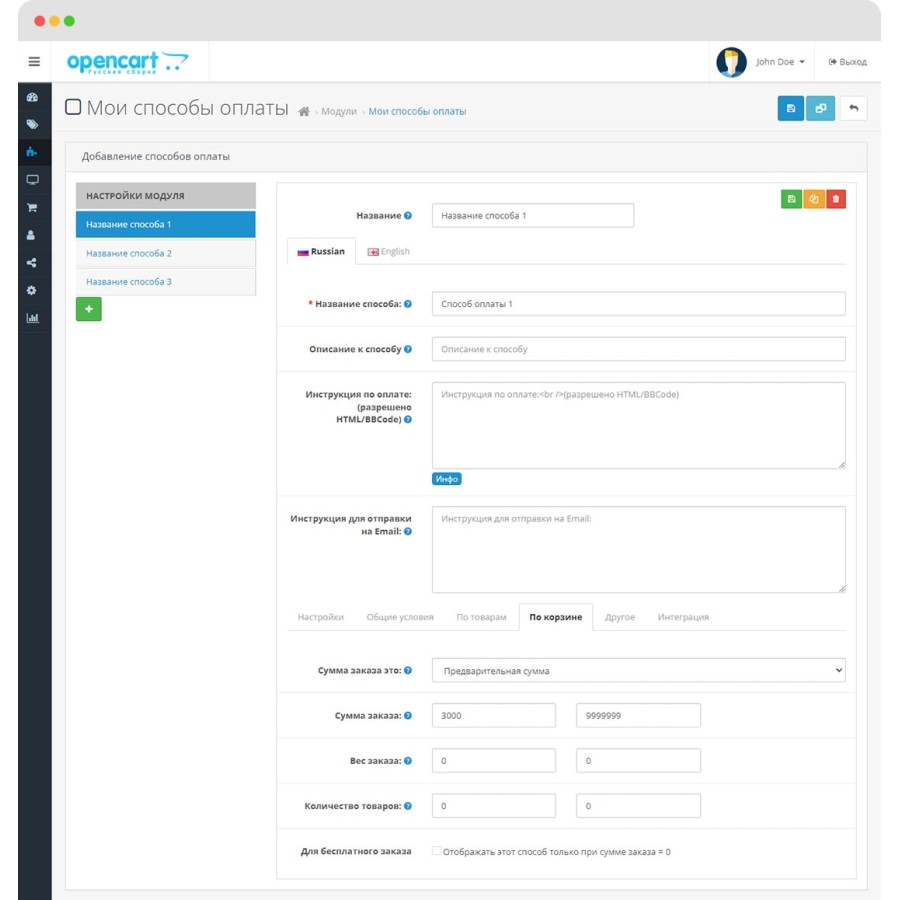This screenshot has height=900, width=900.
Task: Click the minimum order weight field
Action: 494,761
